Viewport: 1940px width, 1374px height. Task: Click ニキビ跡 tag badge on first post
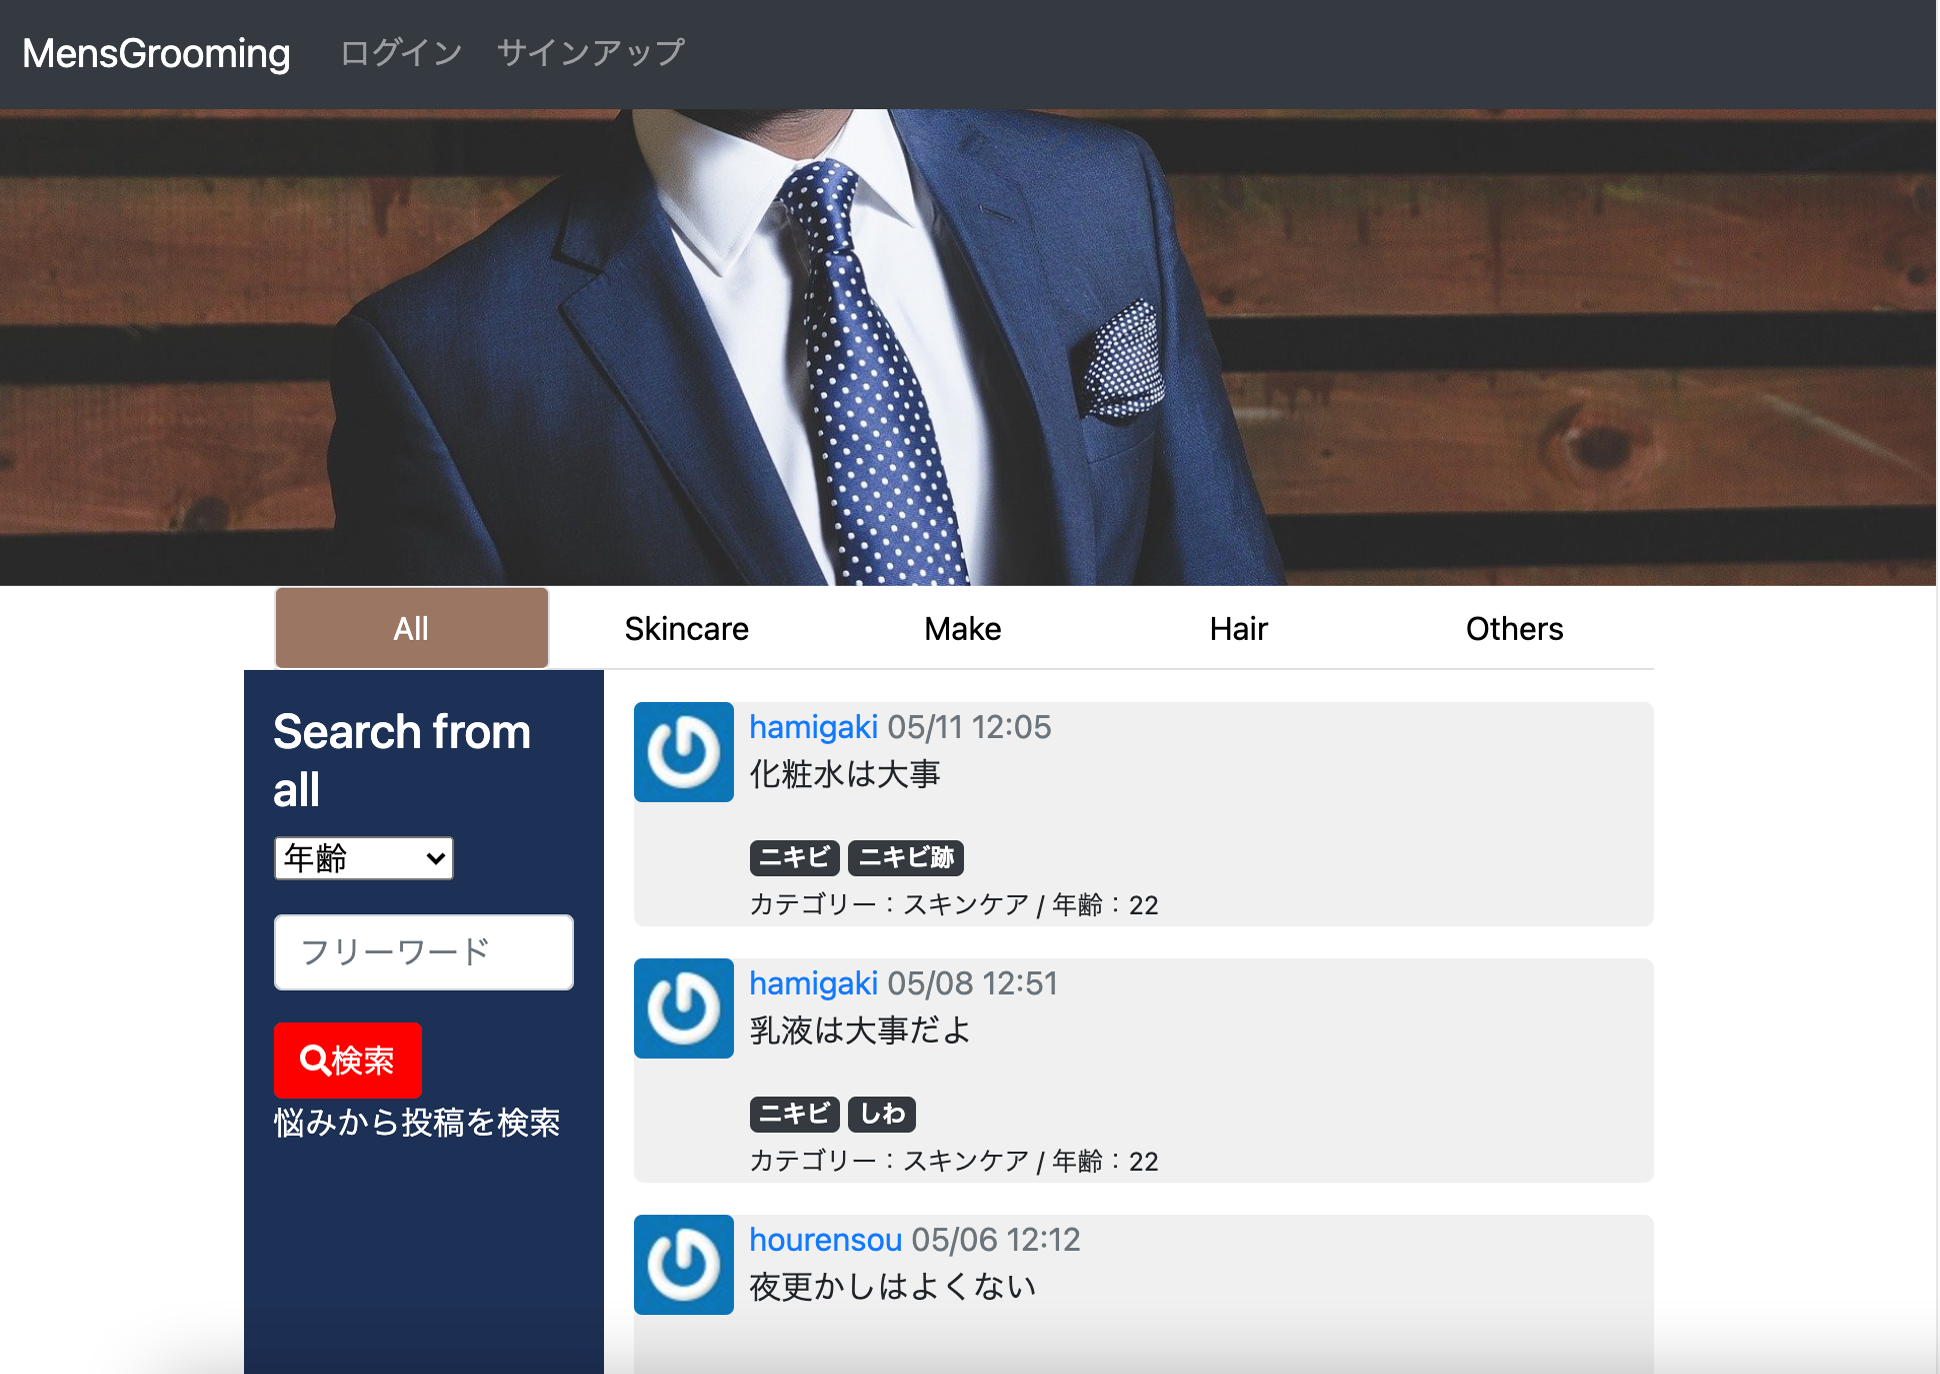pyautogui.click(x=905, y=857)
